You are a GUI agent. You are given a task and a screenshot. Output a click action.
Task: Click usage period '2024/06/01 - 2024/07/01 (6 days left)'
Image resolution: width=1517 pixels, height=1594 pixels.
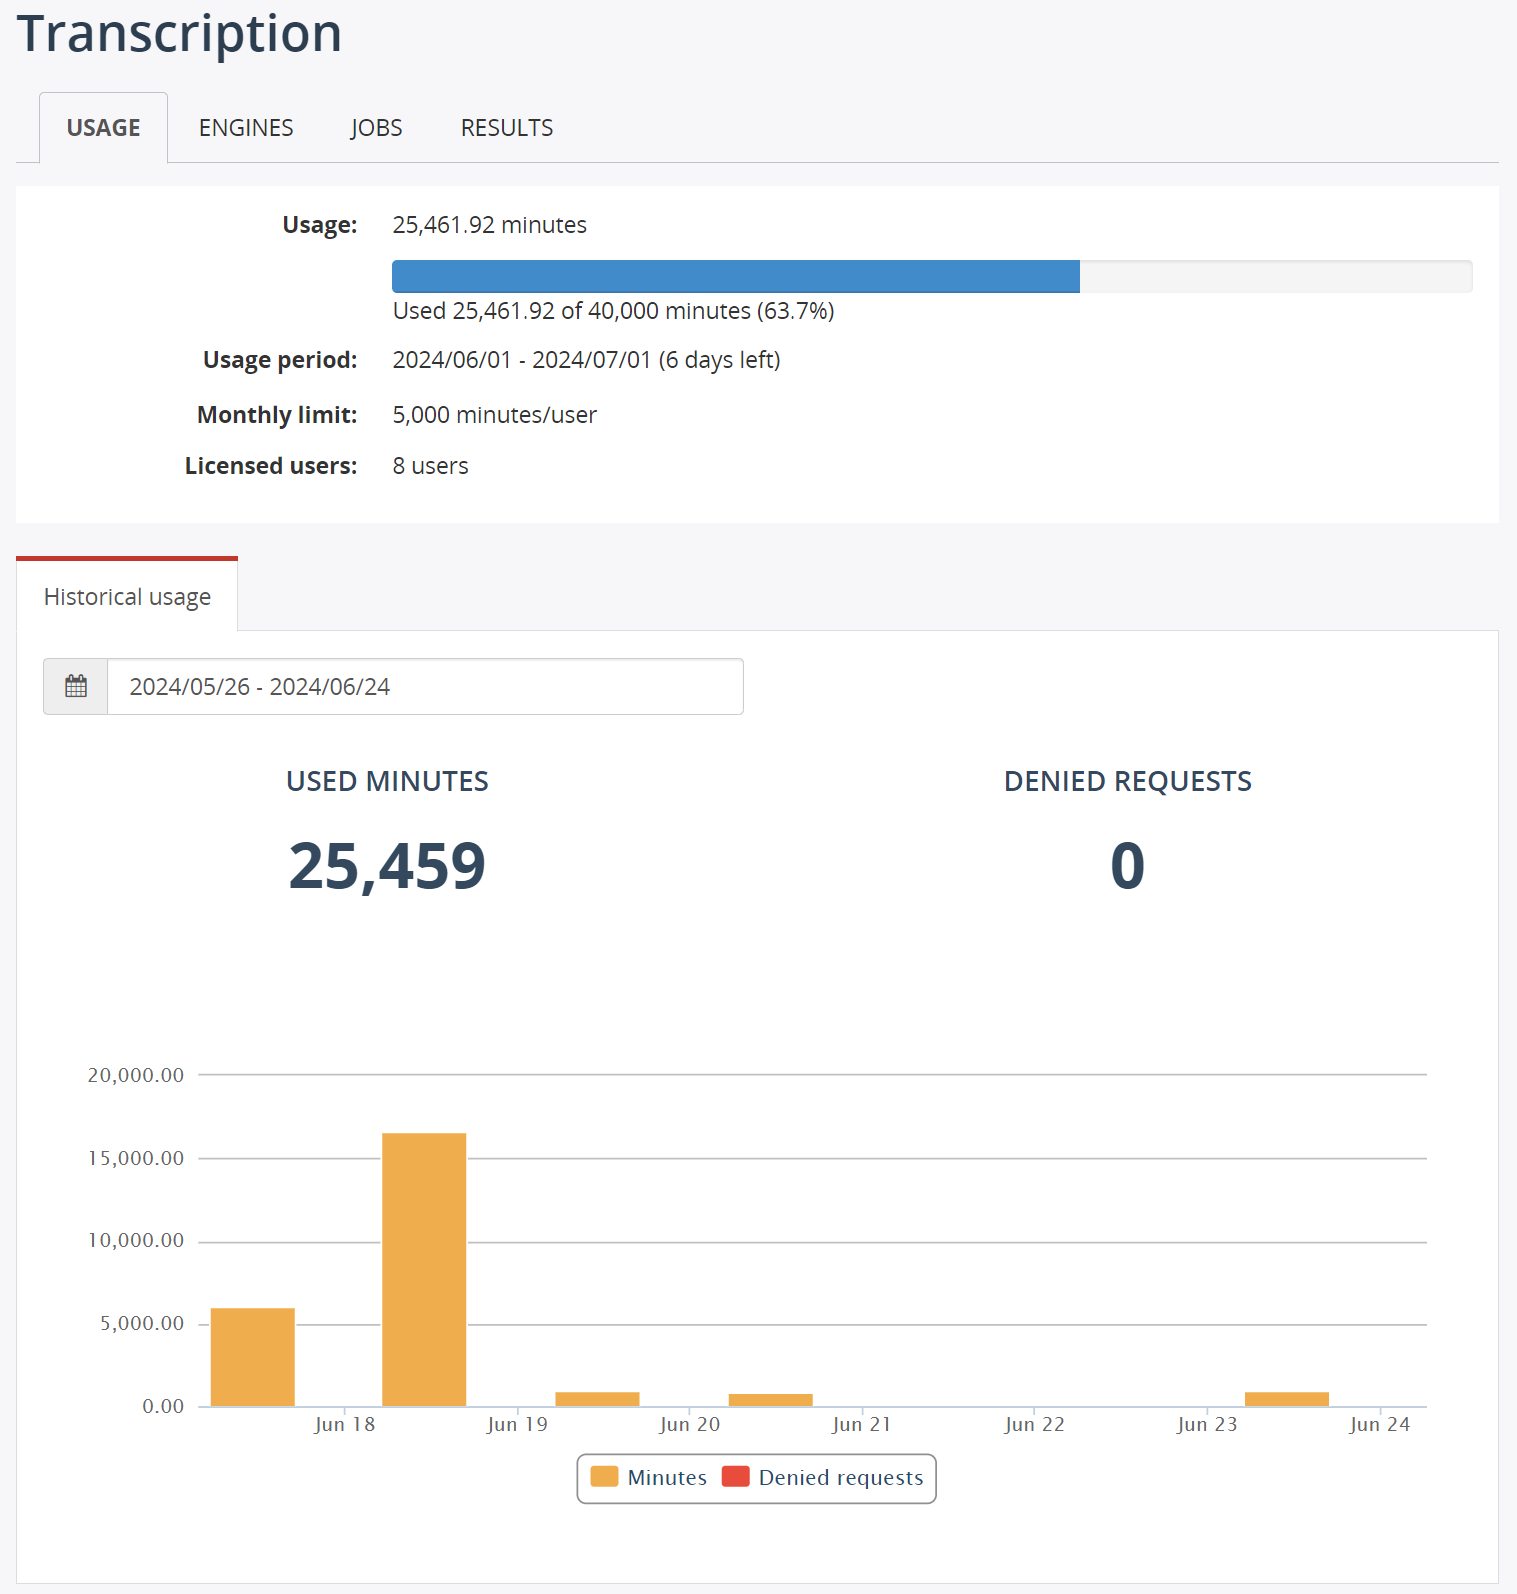(x=586, y=360)
